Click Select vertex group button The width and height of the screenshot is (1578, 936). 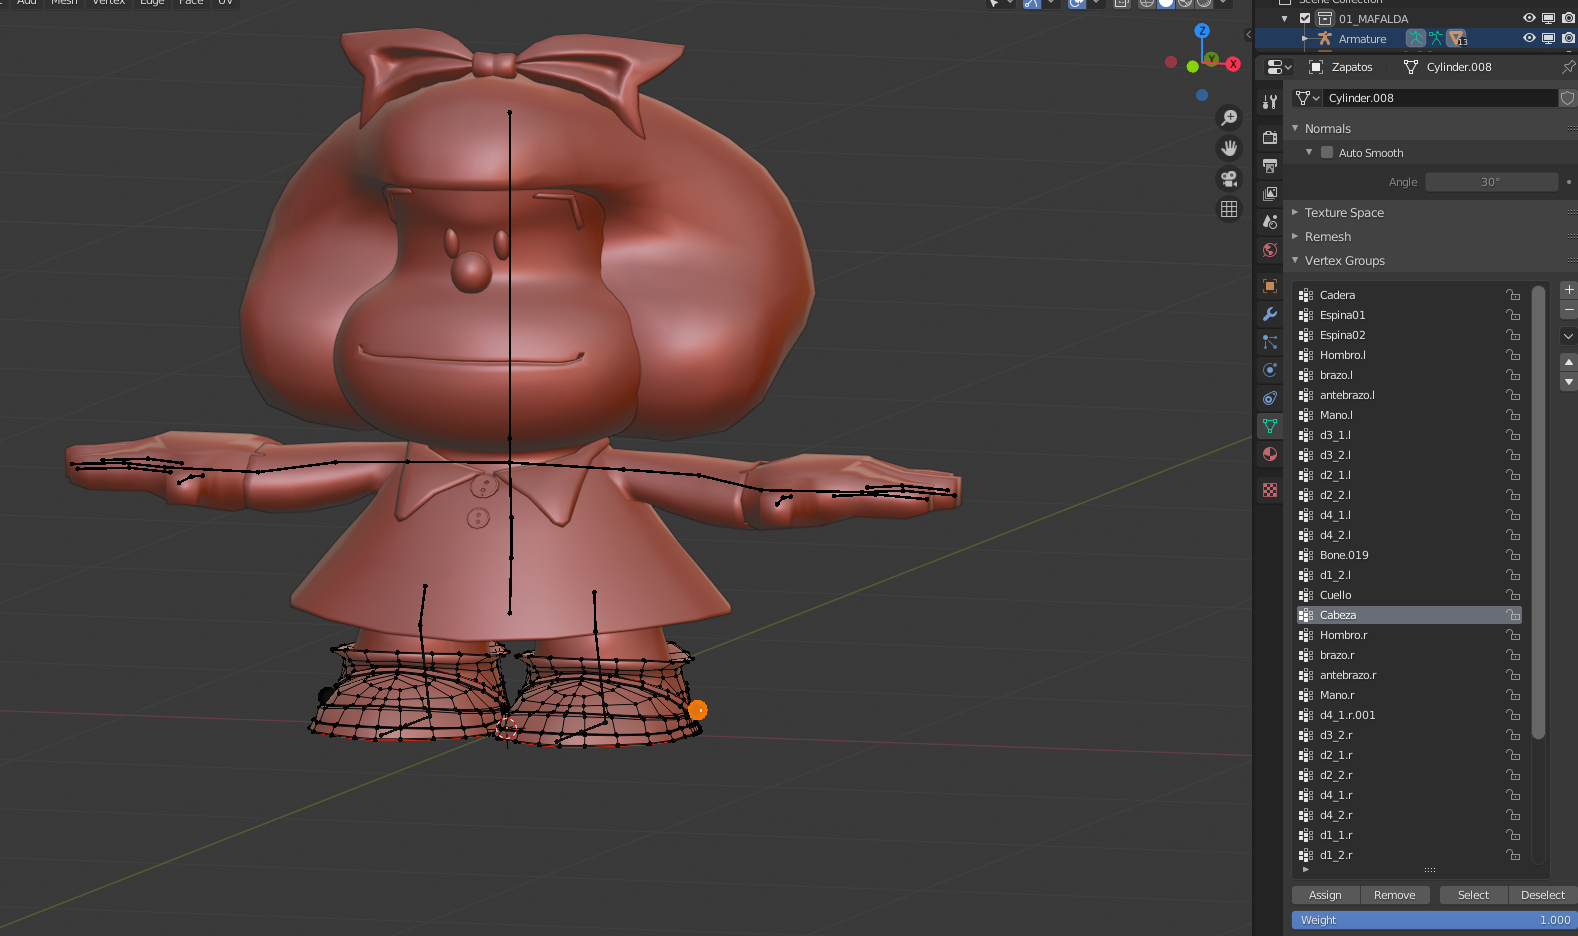1473,895
